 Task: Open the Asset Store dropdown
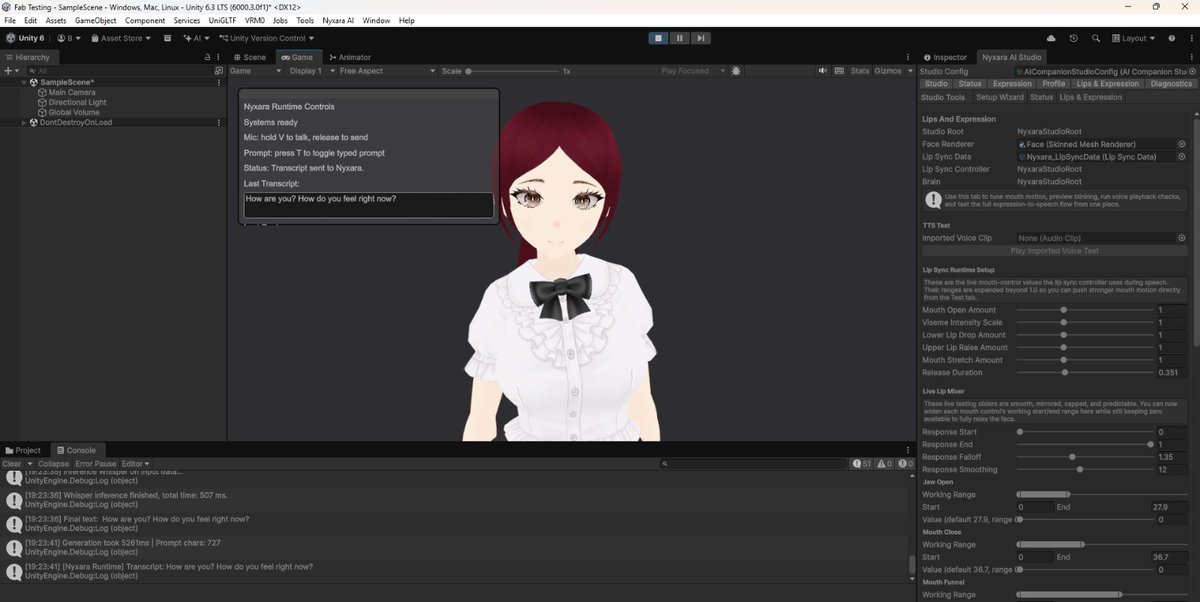(120, 38)
